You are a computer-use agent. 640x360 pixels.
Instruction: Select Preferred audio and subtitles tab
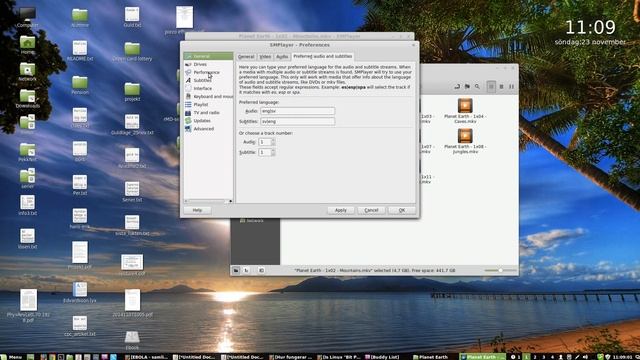pyautogui.click(x=322, y=56)
